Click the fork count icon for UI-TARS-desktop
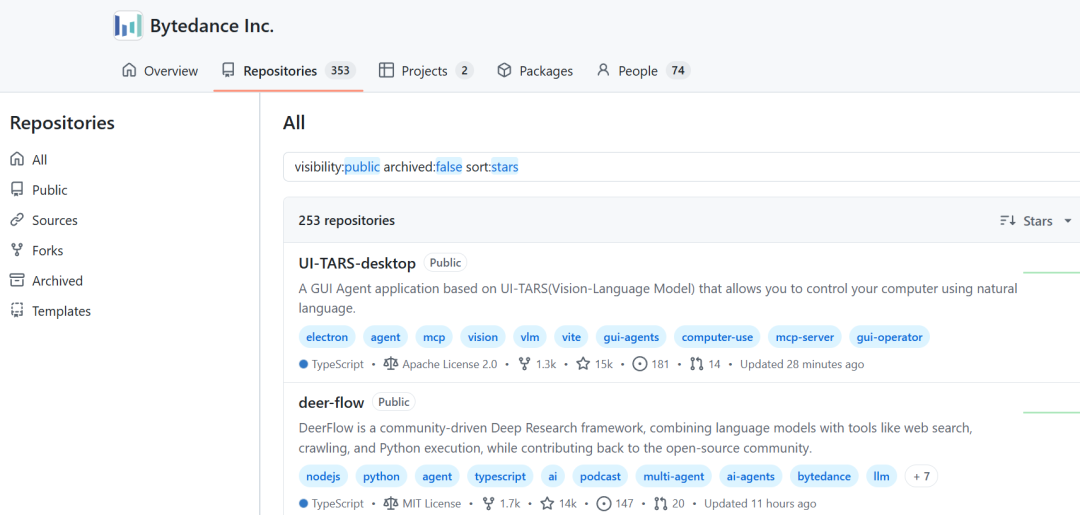Viewport: 1080px width, 515px height. point(524,365)
